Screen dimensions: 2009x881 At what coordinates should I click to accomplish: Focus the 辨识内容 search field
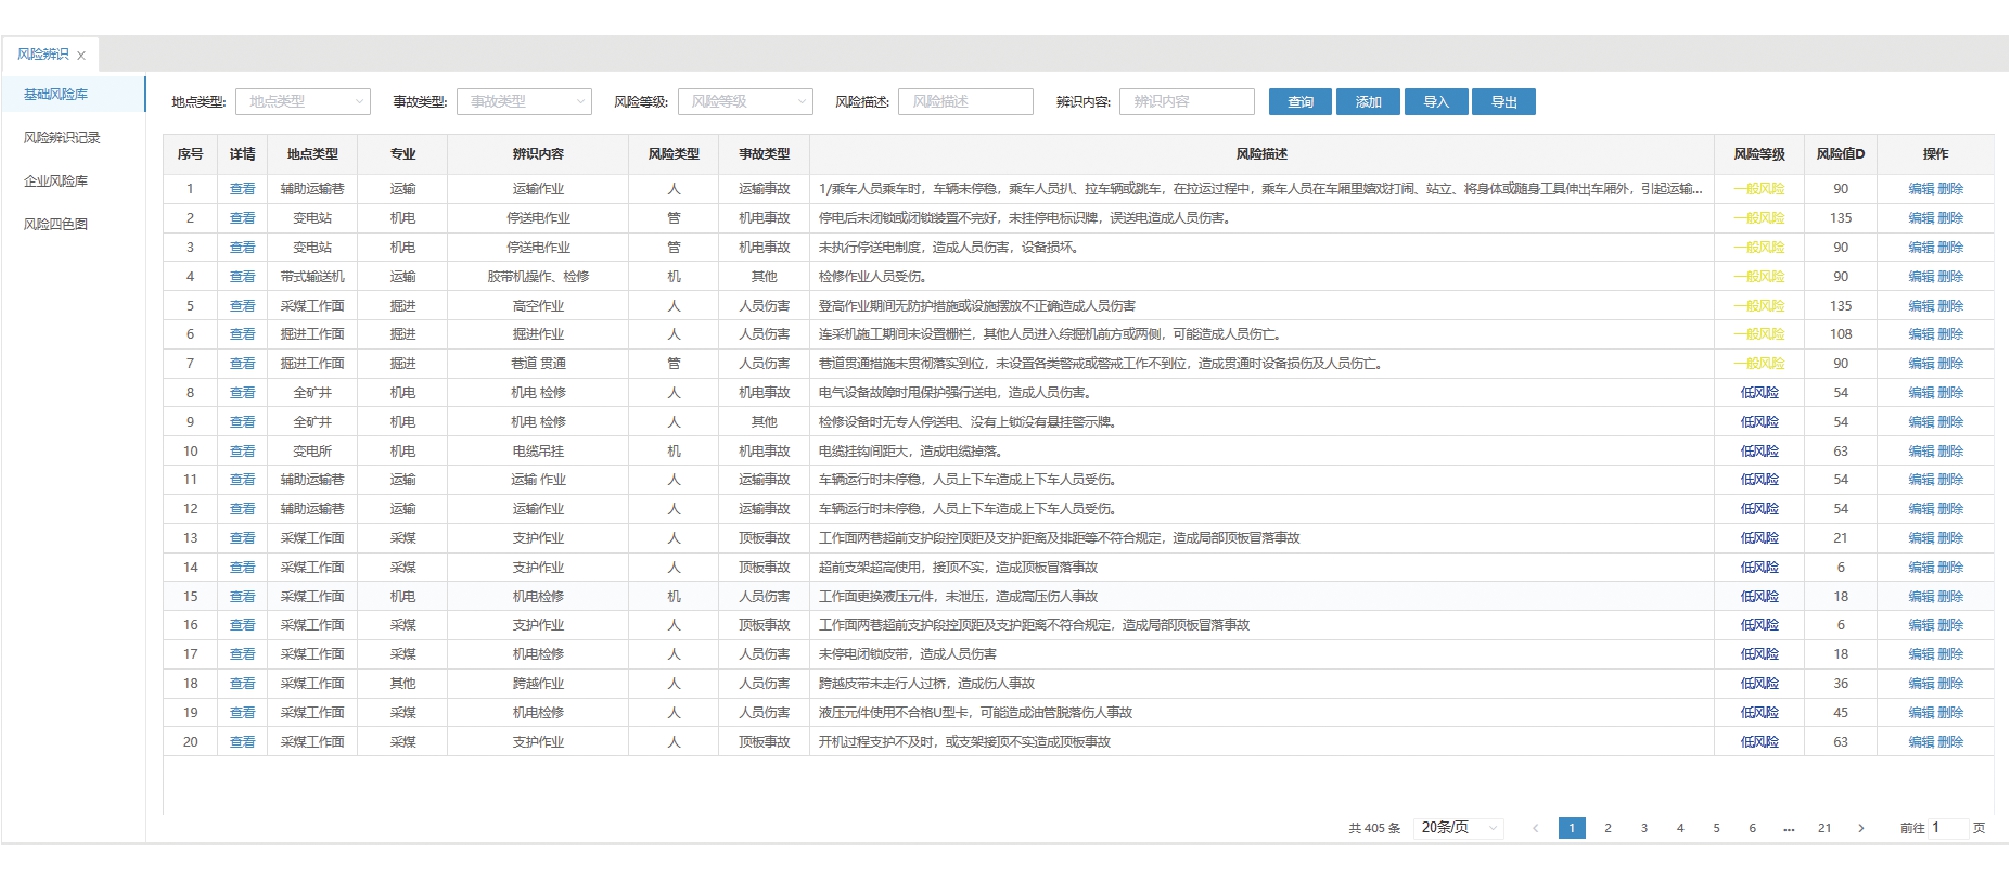coord(1186,102)
